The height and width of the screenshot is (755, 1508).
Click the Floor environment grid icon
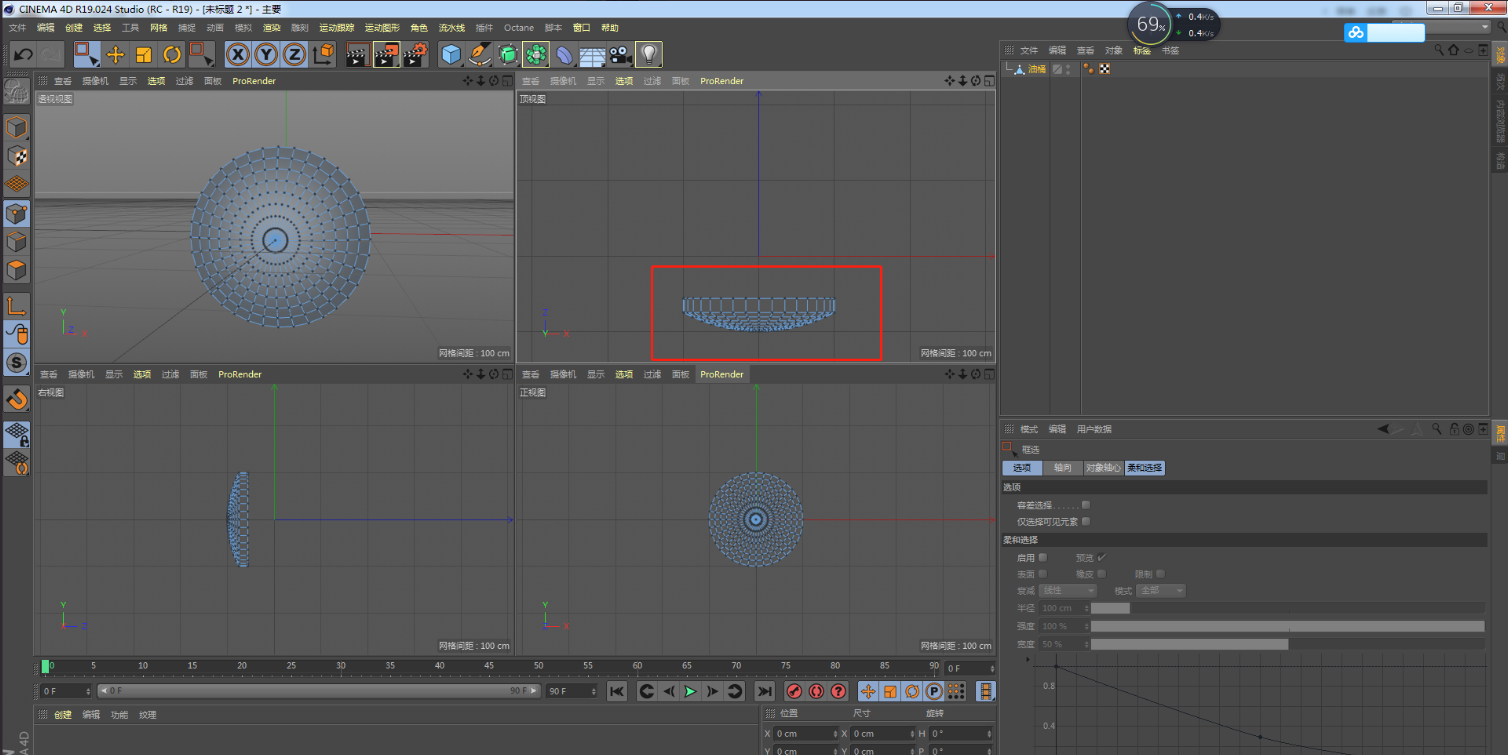(x=592, y=54)
